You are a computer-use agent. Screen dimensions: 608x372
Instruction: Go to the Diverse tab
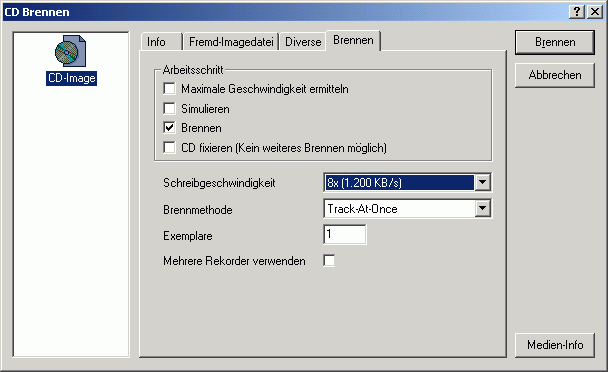click(303, 42)
